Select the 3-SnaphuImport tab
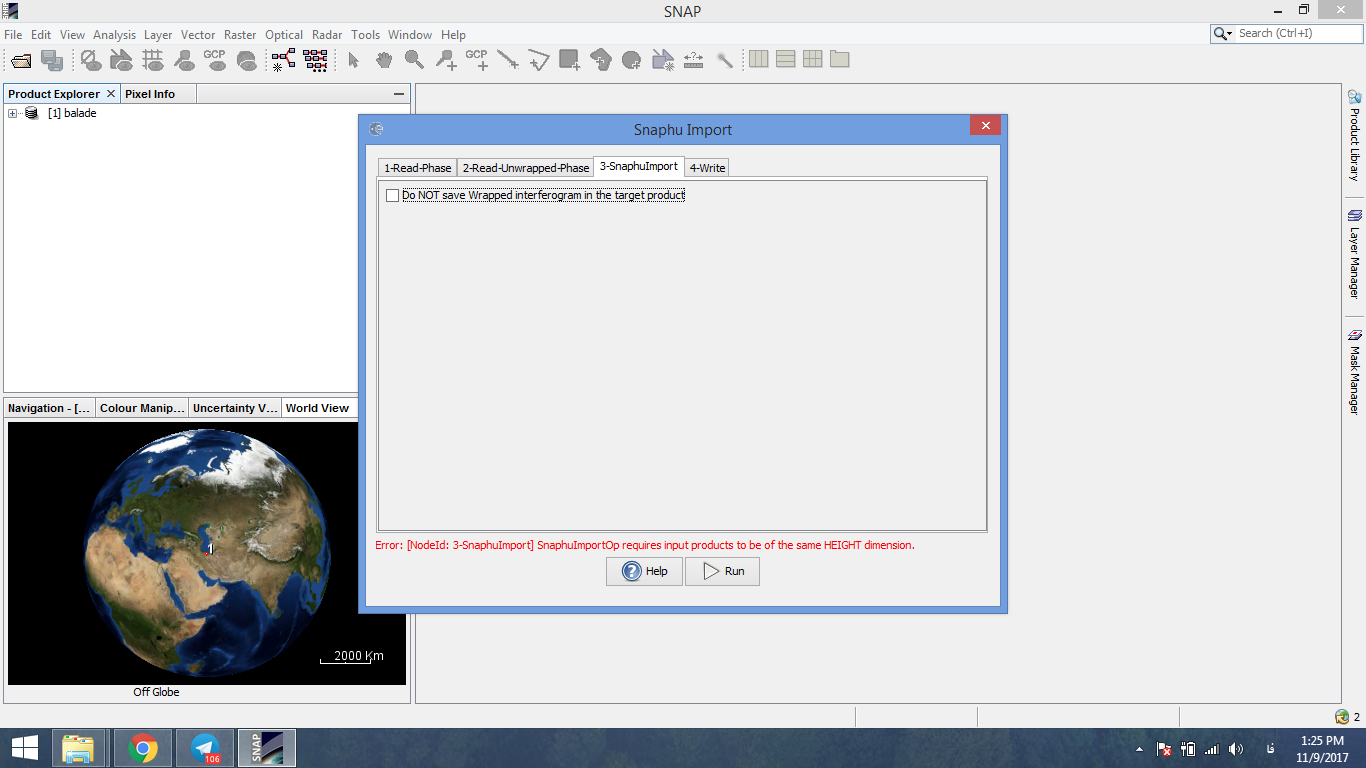Image resolution: width=1366 pixels, height=768 pixels. [639, 166]
